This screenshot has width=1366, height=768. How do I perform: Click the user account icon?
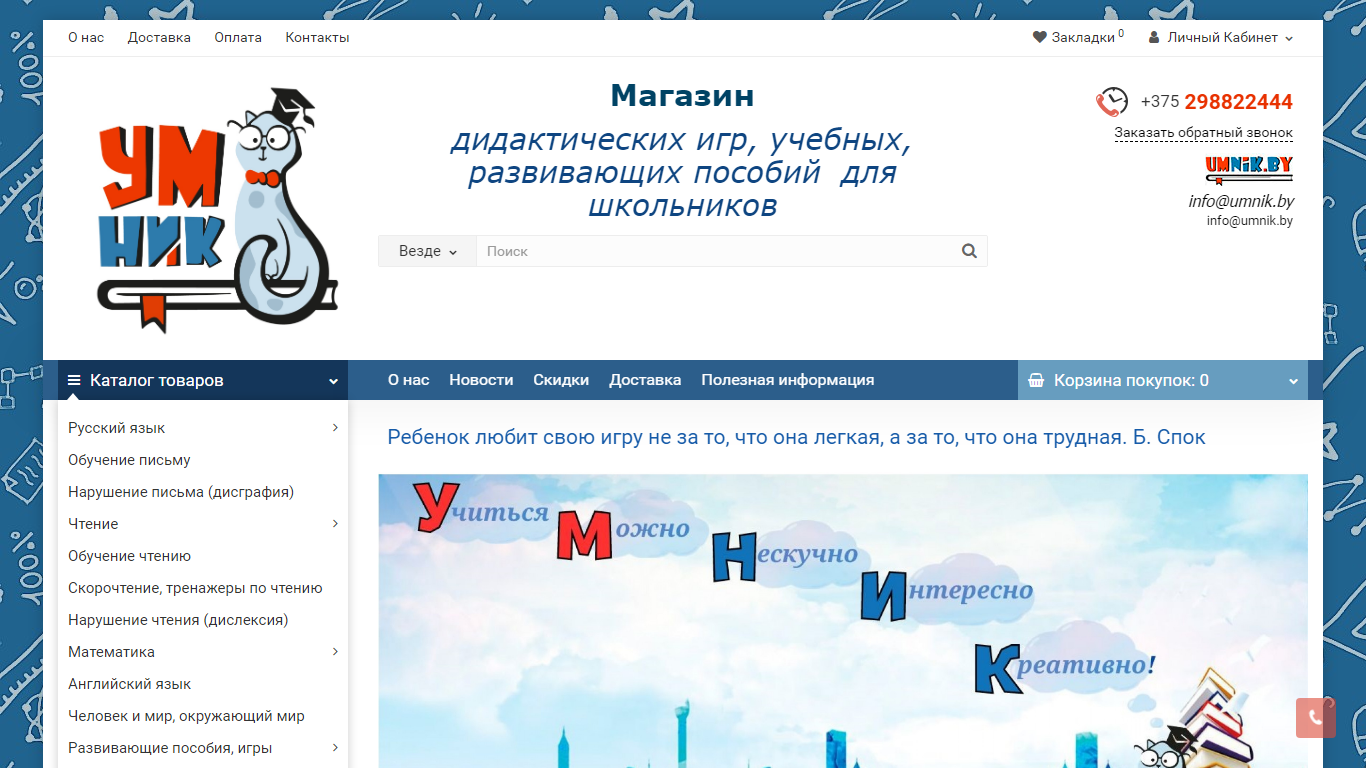[1154, 37]
